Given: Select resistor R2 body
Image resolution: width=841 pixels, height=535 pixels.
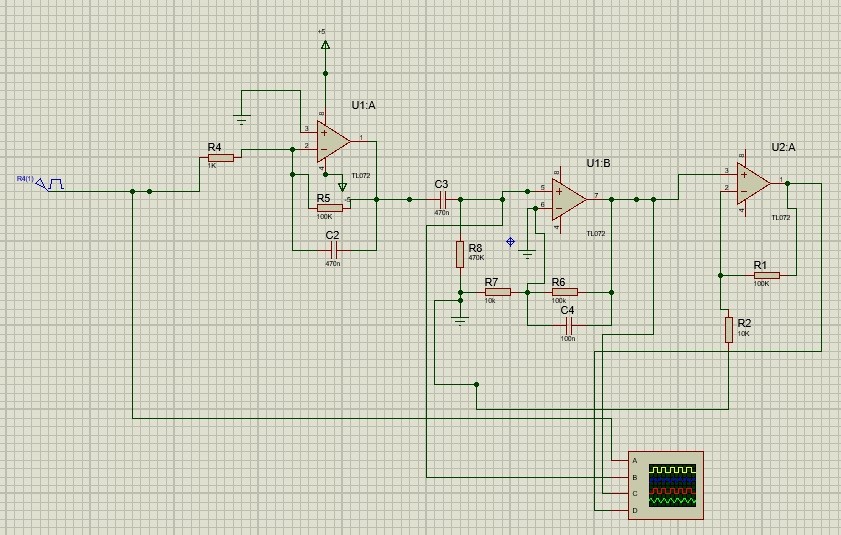Looking at the screenshot, I should [x=728, y=329].
